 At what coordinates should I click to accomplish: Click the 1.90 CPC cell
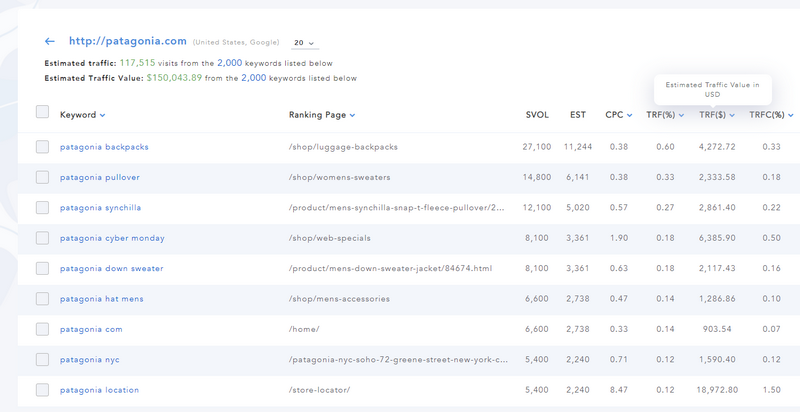tap(618, 238)
